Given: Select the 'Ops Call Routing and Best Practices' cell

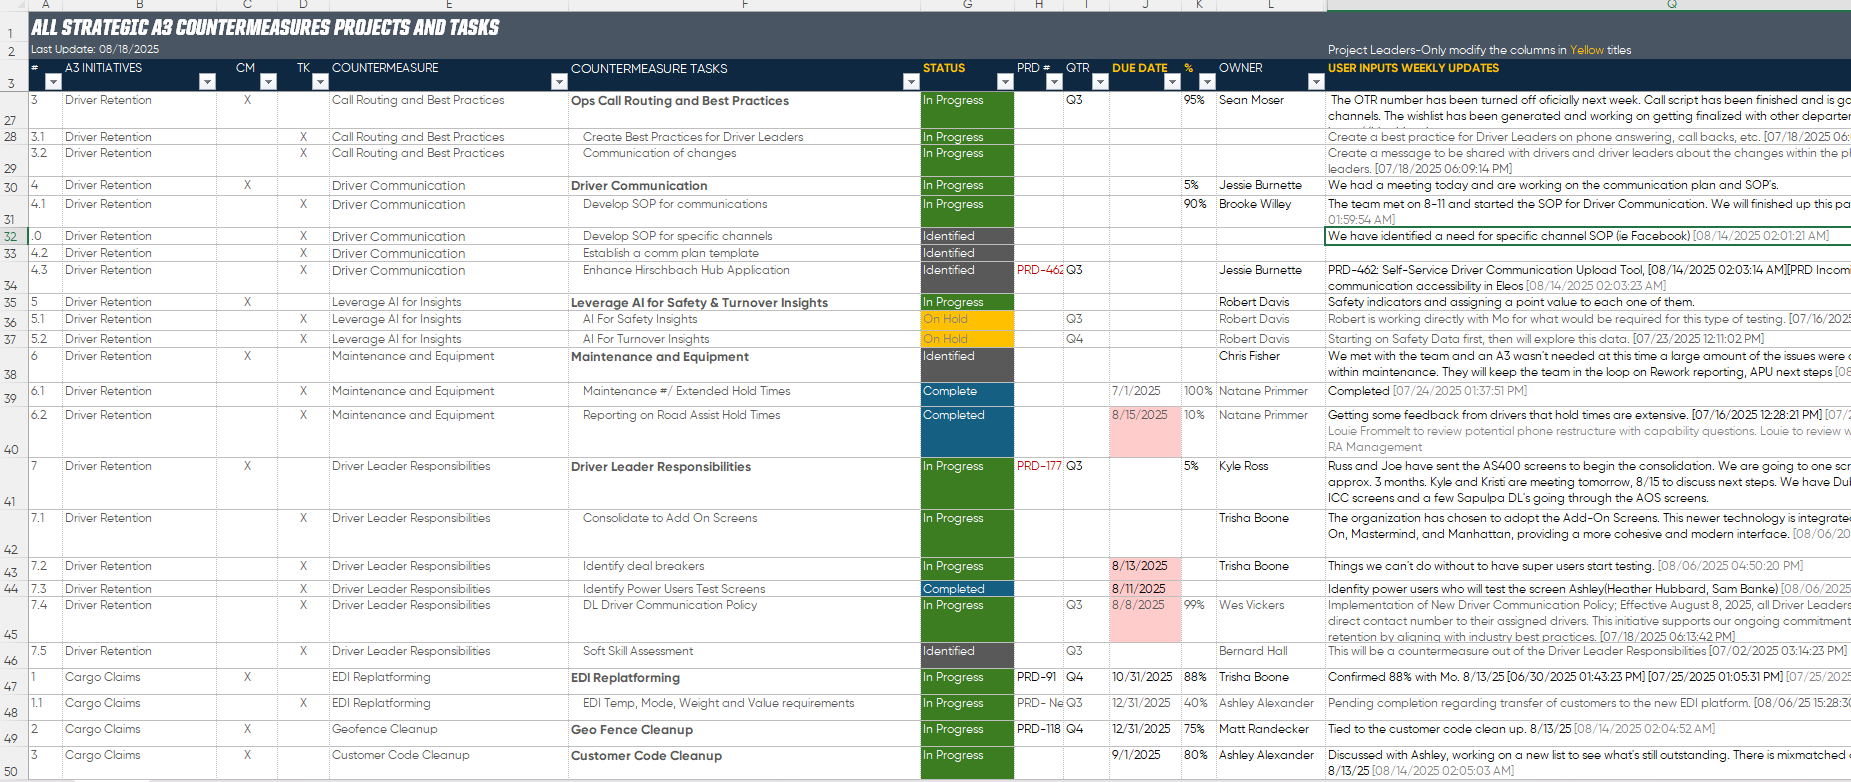Looking at the screenshot, I should pos(744,110).
